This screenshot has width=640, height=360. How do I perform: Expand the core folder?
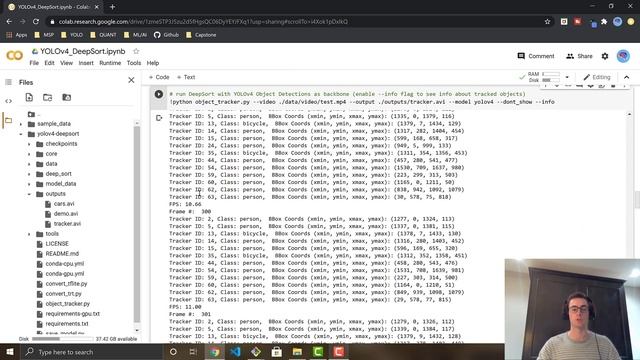tap(29, 154)
